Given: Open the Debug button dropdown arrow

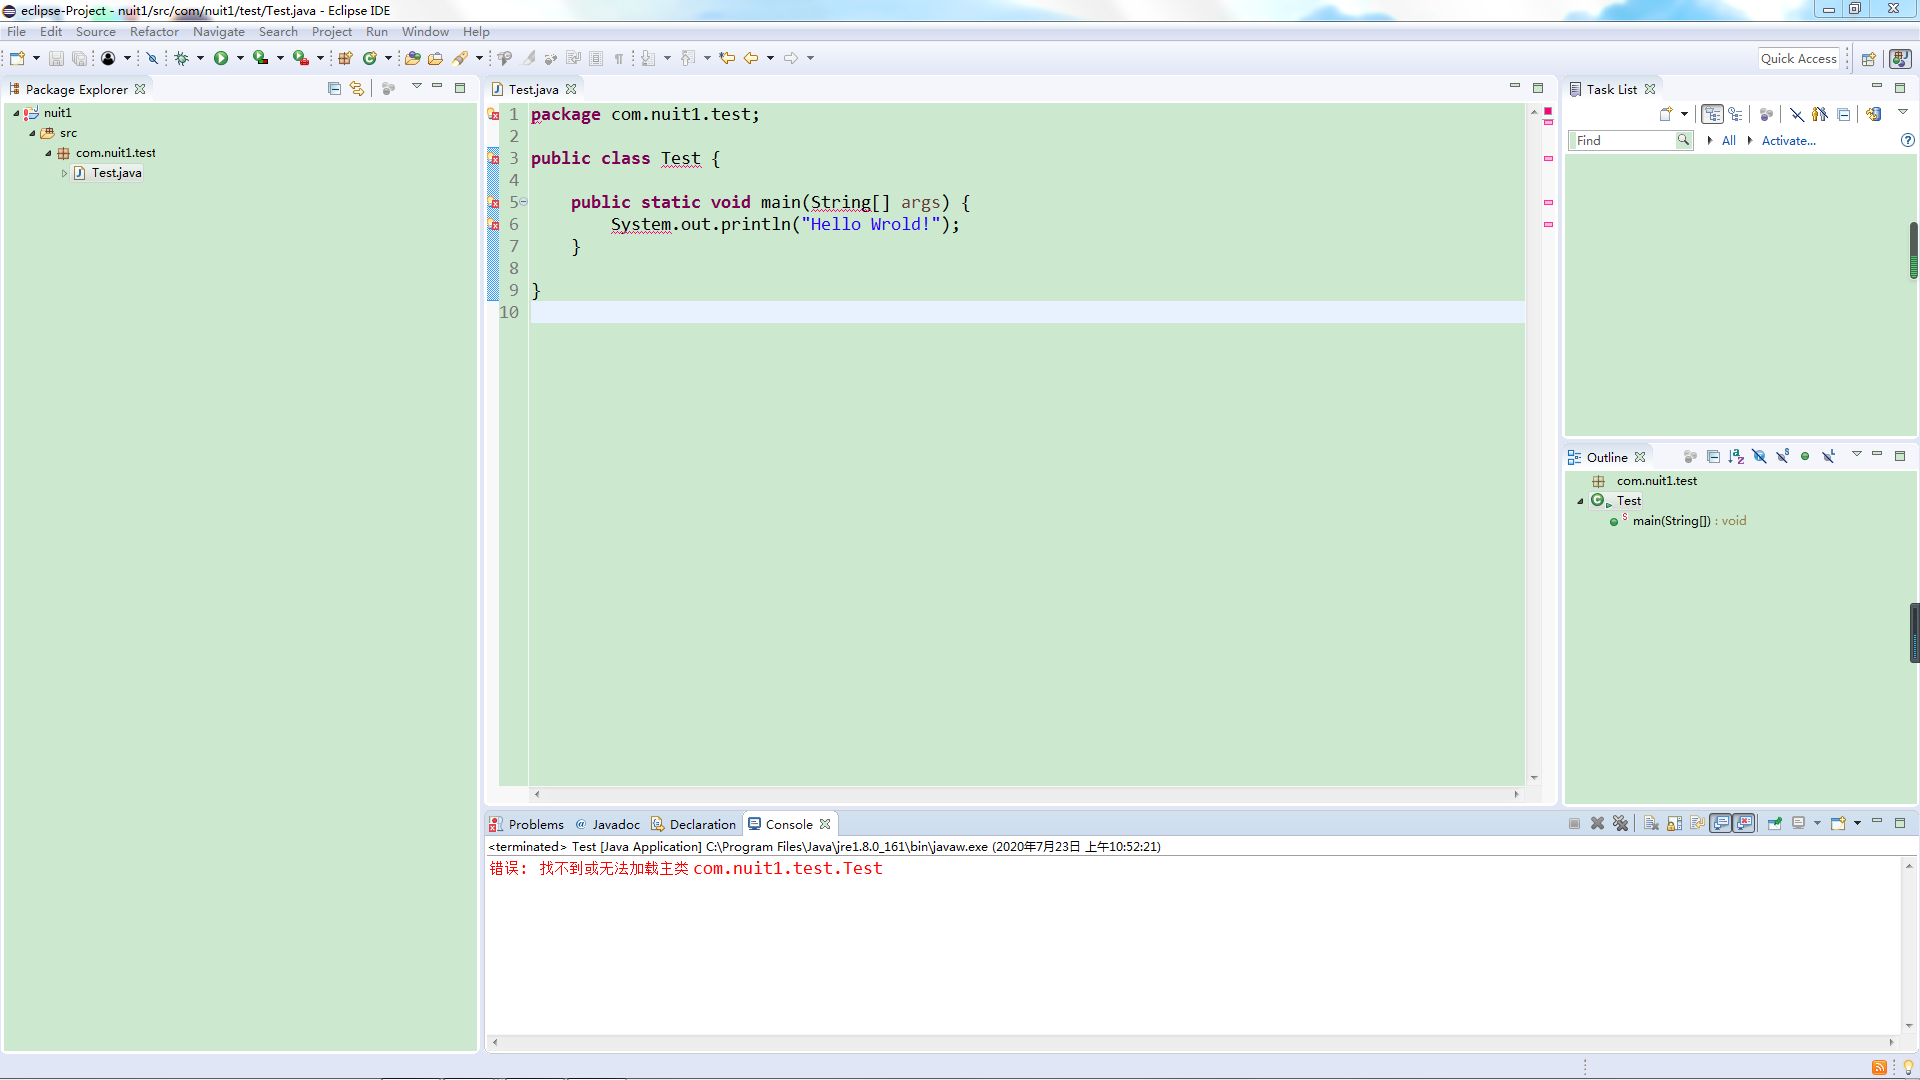Looking at the screenshot, I should click(200, 58).
